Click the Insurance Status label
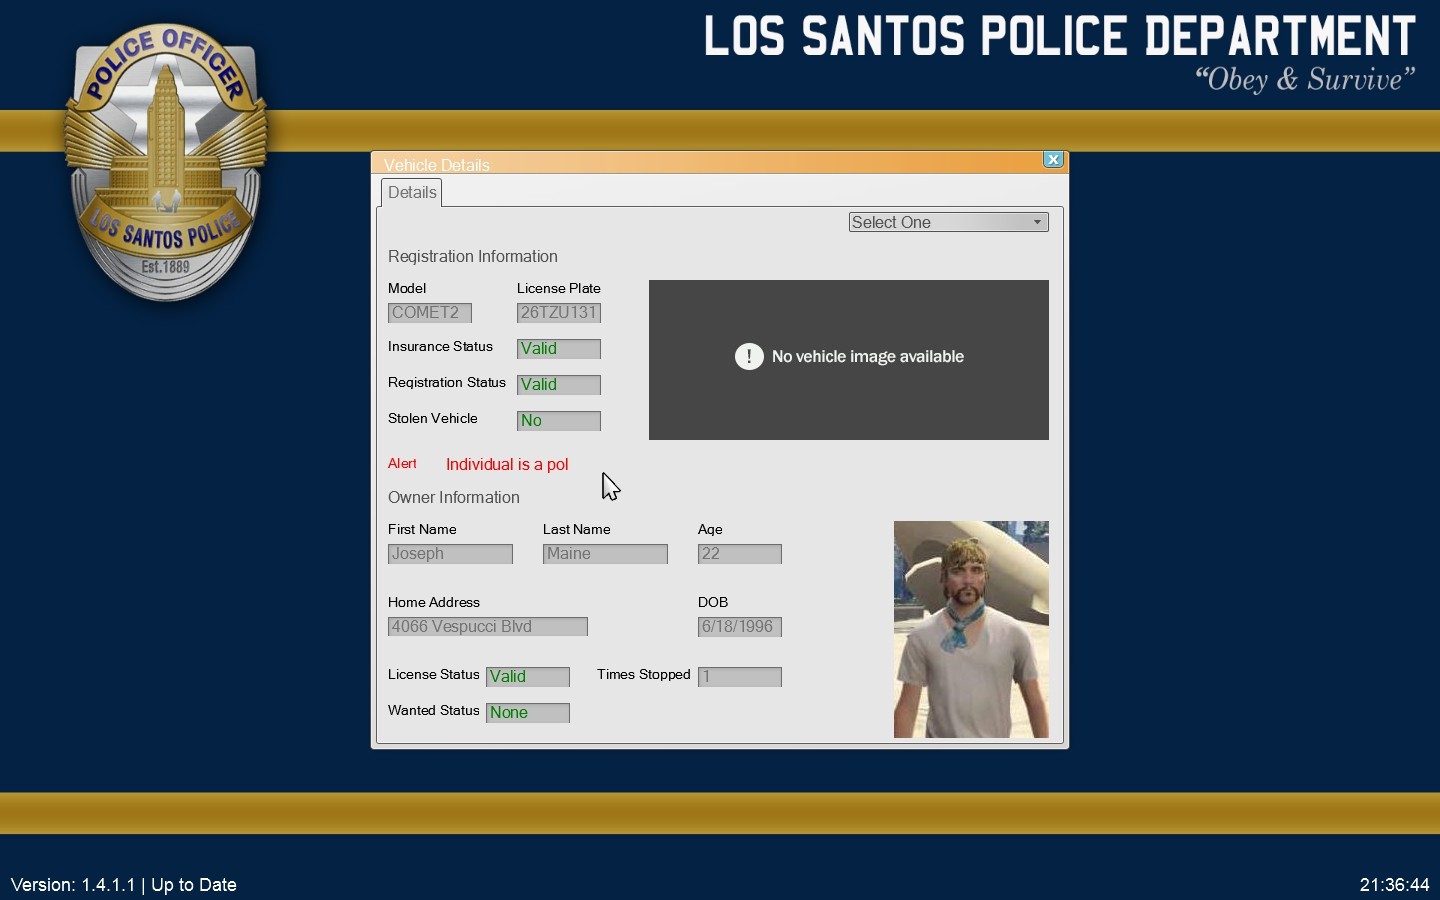The image size is (1440, 900). coord(441,347)
